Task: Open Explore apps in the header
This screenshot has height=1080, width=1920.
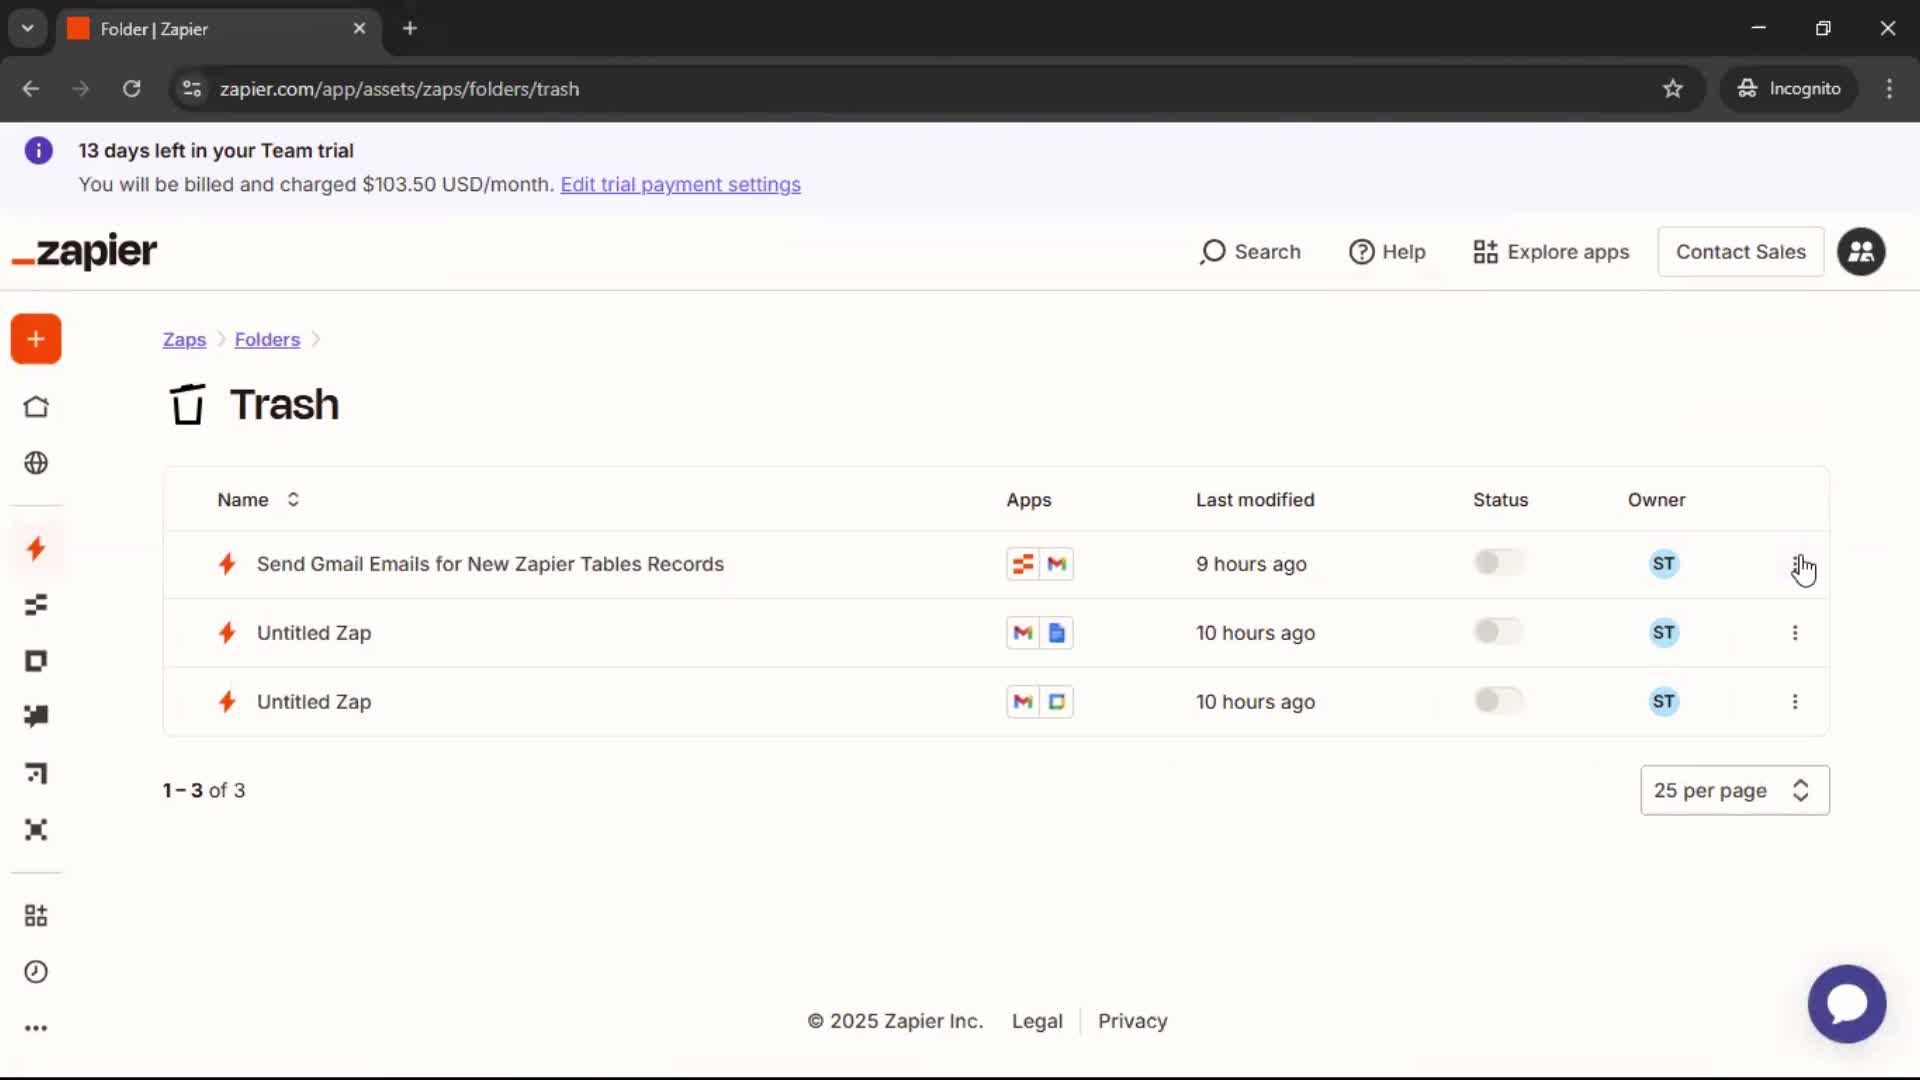Action: click(1551, 252)
